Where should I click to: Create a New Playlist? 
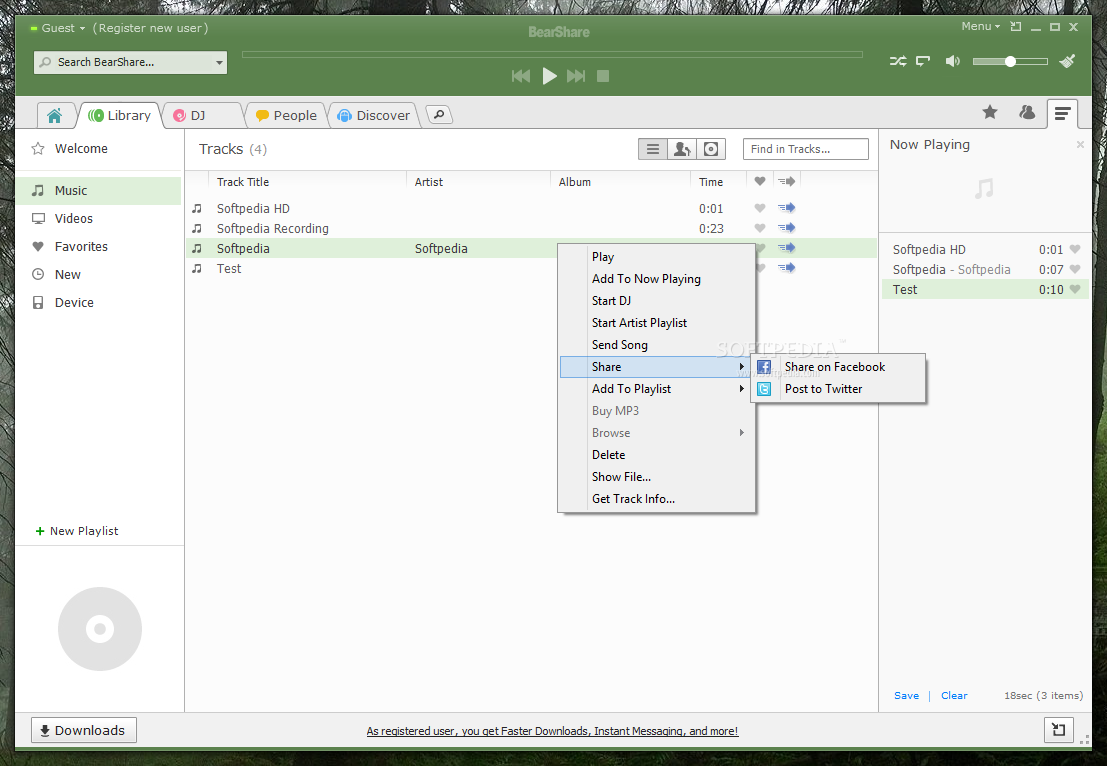[77, 531]
